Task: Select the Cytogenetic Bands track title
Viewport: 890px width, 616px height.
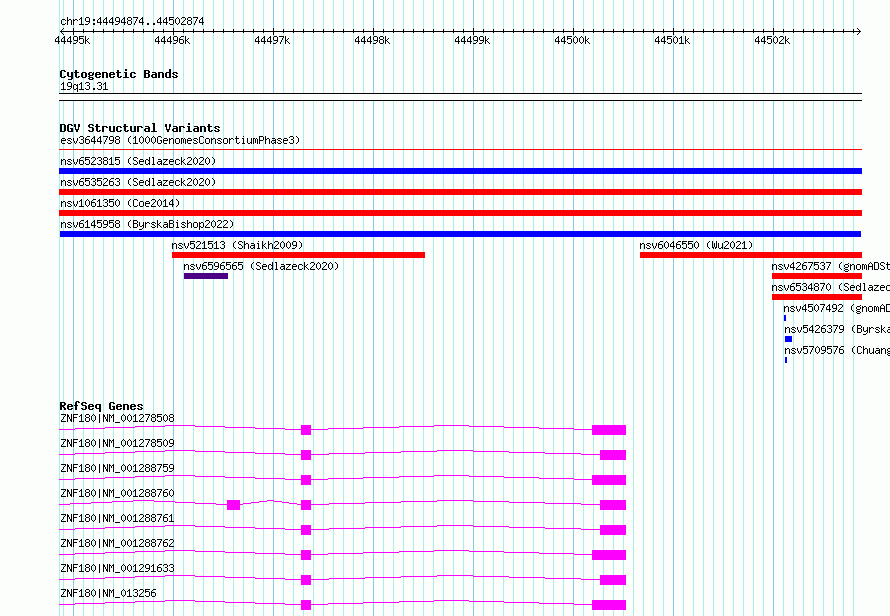Action: point(119,74)
